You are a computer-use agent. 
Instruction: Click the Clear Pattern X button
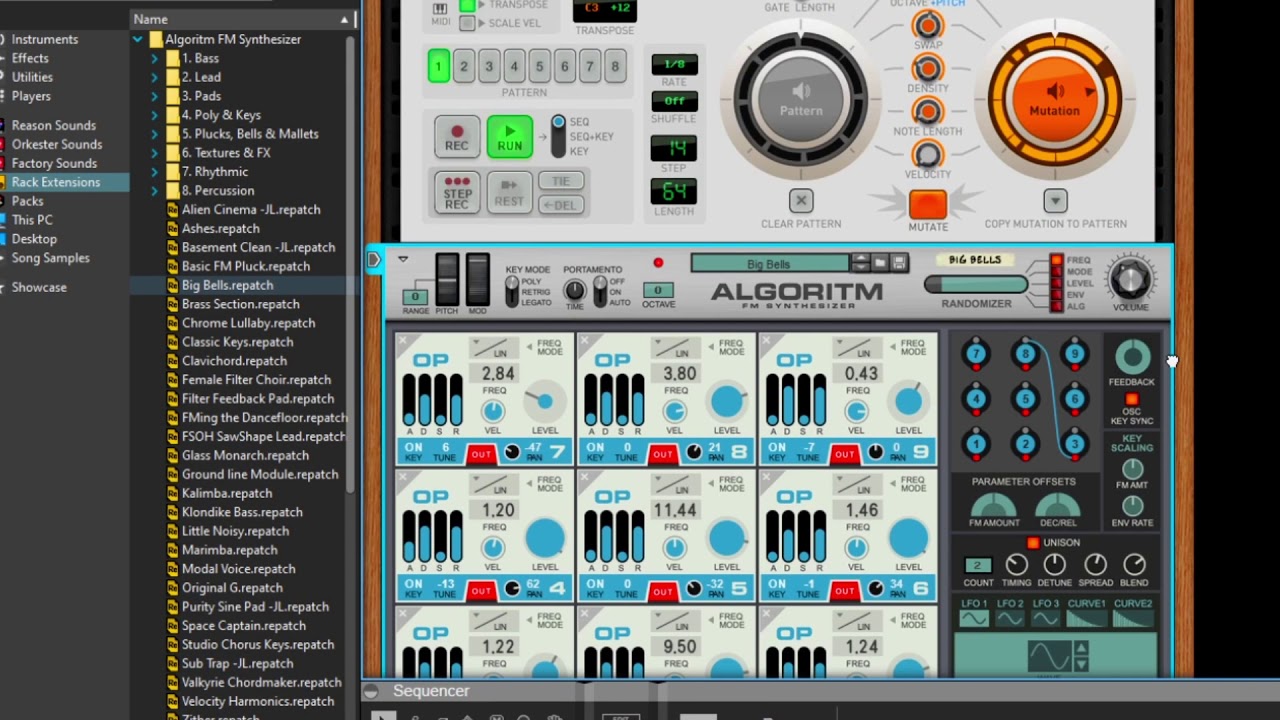point(800,200)
